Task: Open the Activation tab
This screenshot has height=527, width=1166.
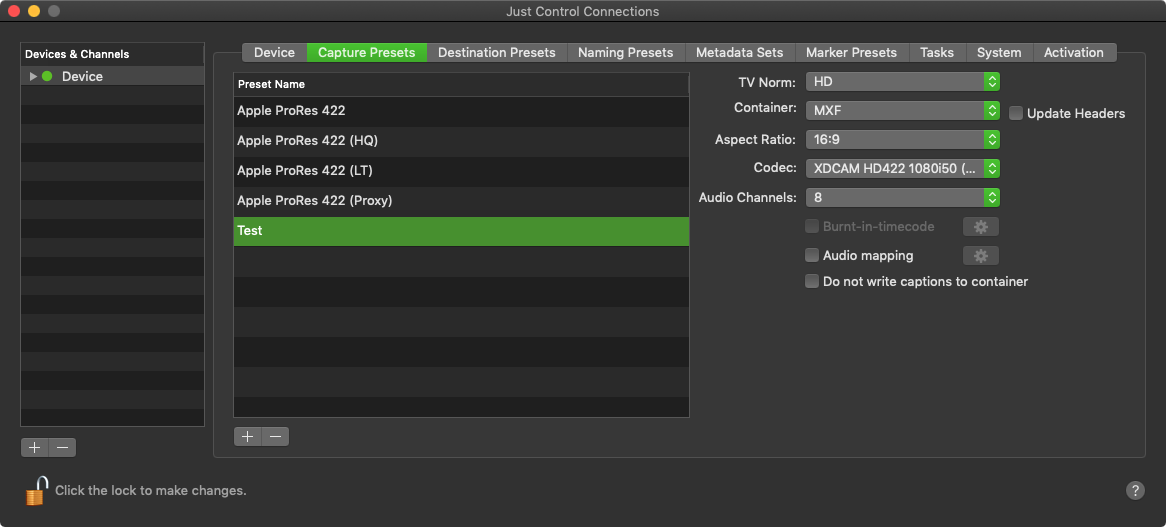Action: pos(1074,53)
